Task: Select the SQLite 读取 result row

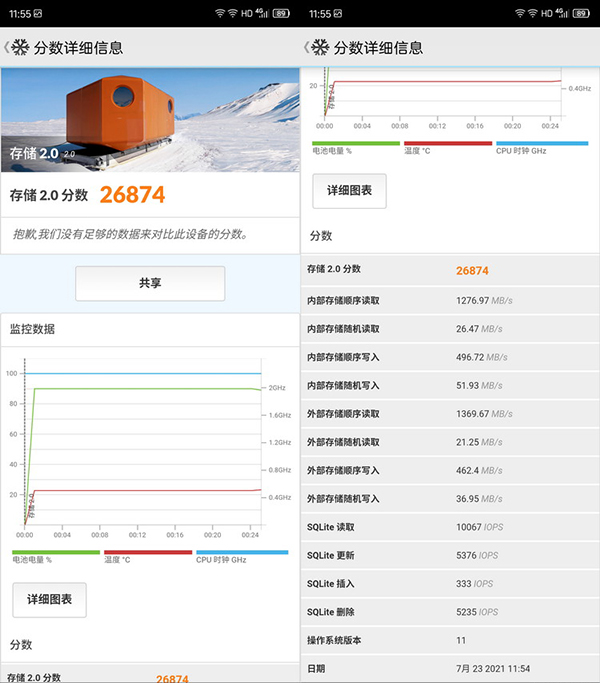Action: tap(450, 527)
